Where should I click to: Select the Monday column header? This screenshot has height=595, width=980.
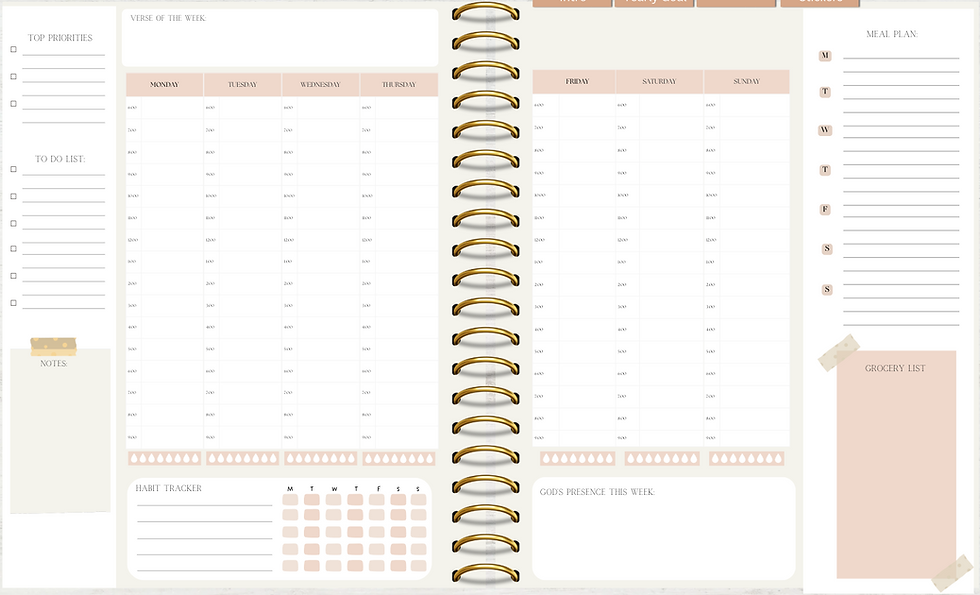pos(164,84)
